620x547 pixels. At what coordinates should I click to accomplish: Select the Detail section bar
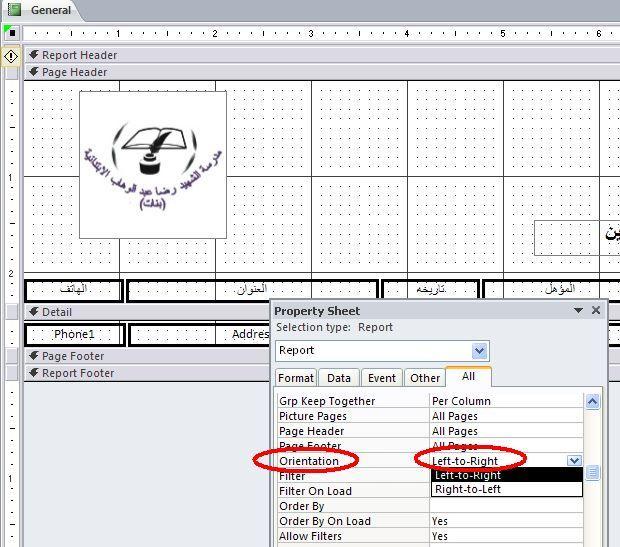pyautogui.click(x=147, y=312)
